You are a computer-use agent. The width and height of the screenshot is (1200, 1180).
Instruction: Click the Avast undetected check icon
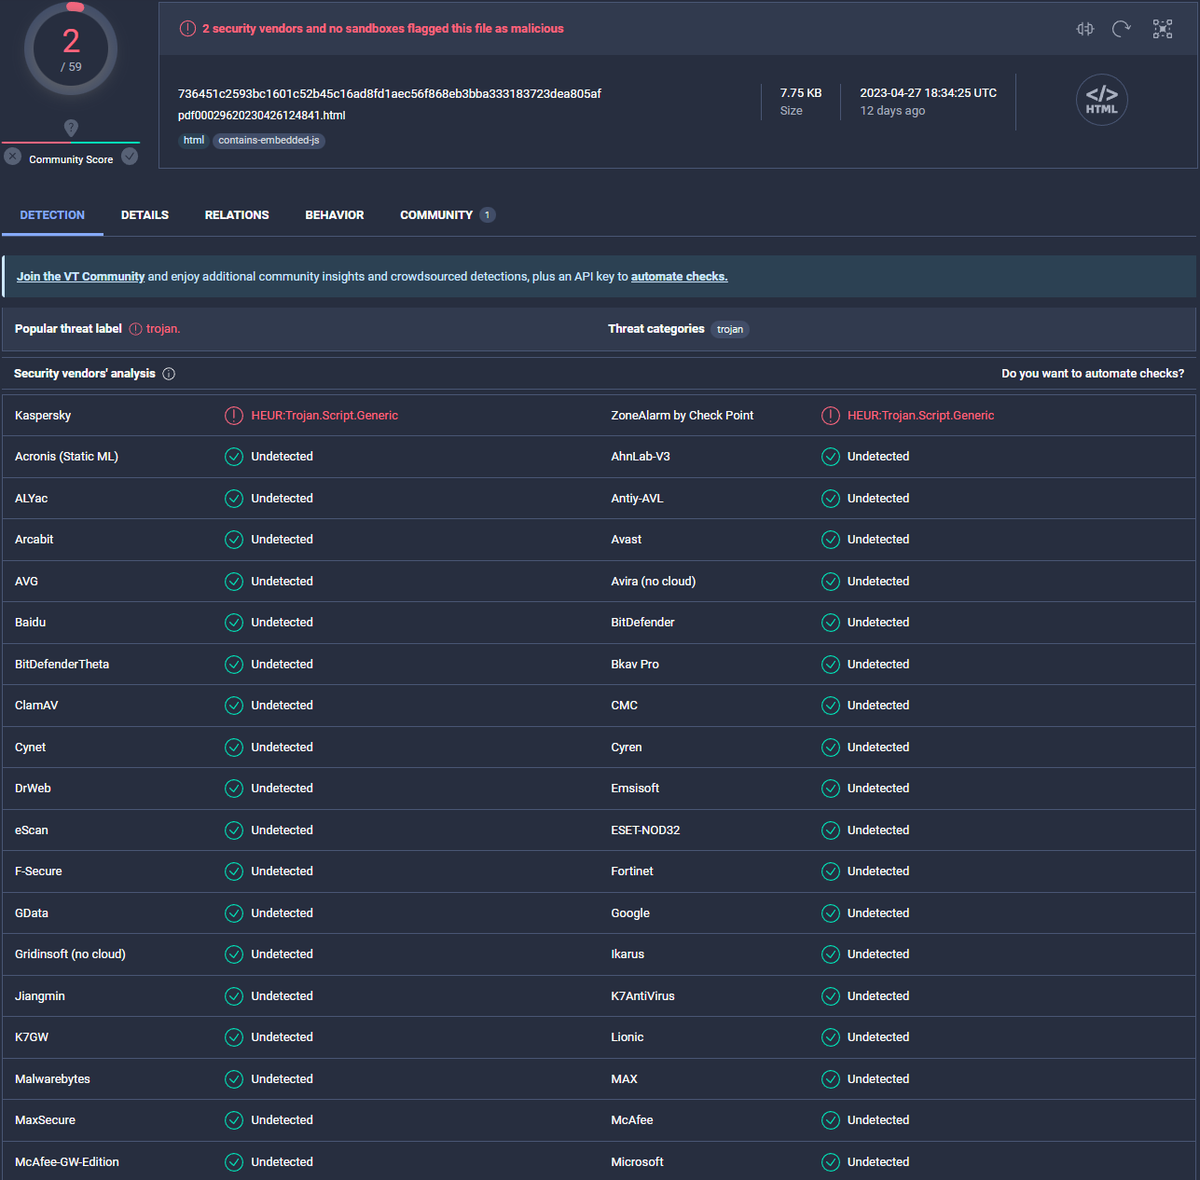coord(830,540)
